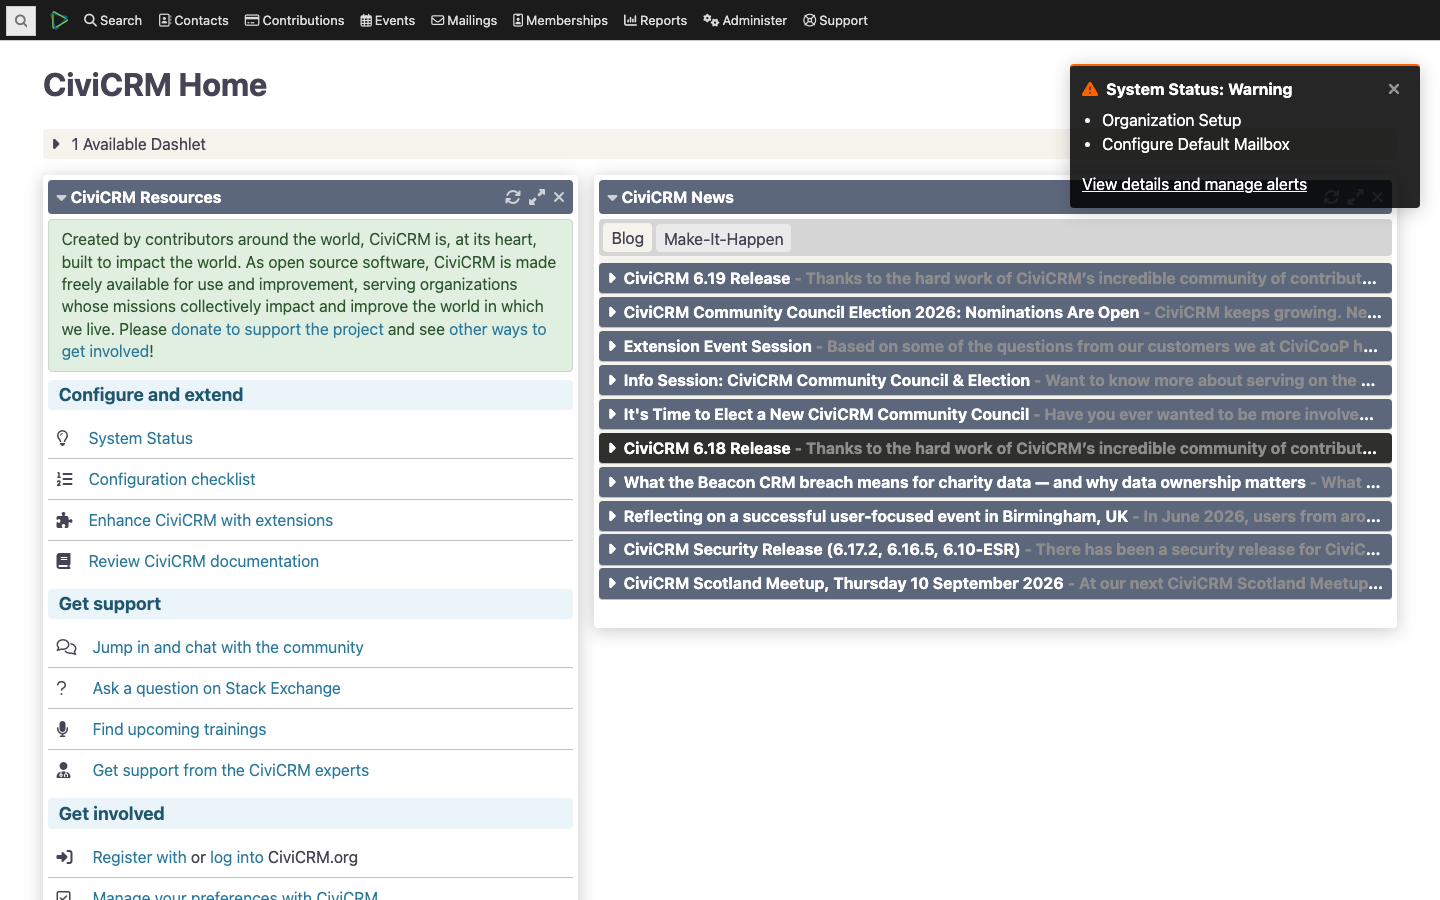Open Find upcoming trainings link
The width and height of the screenshot is (1440, 900).
(x=180, y=729)
